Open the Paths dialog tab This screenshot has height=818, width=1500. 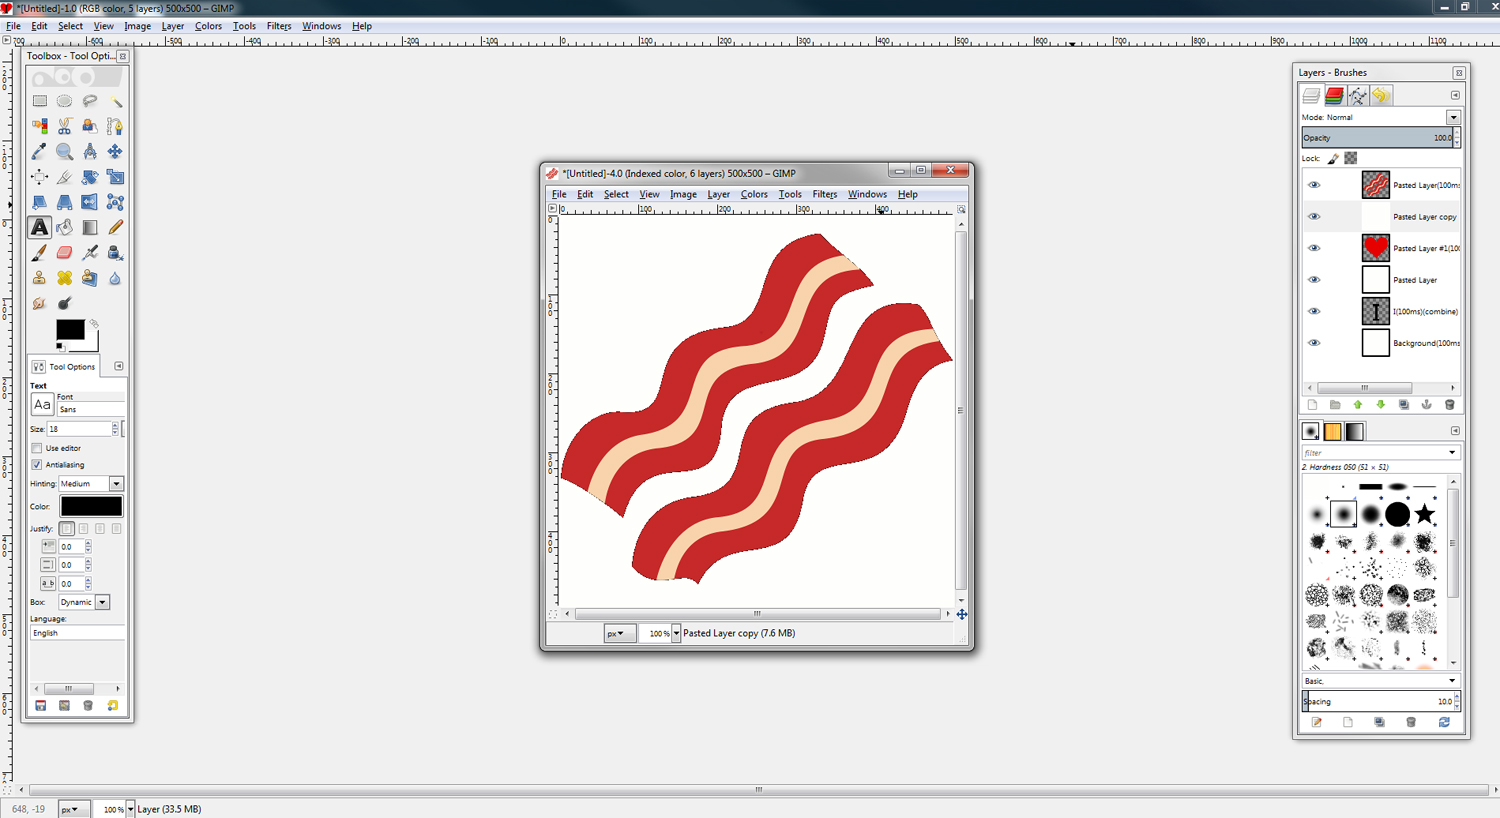(x=1356, y=95)
